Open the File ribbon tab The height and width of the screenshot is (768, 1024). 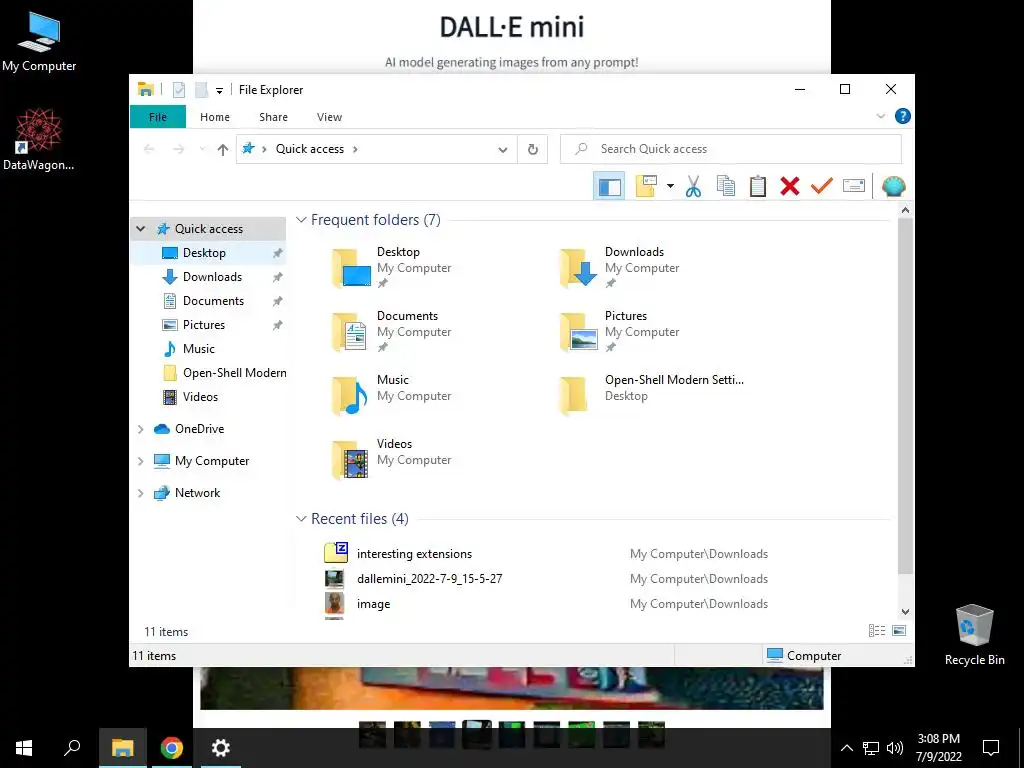158,117
